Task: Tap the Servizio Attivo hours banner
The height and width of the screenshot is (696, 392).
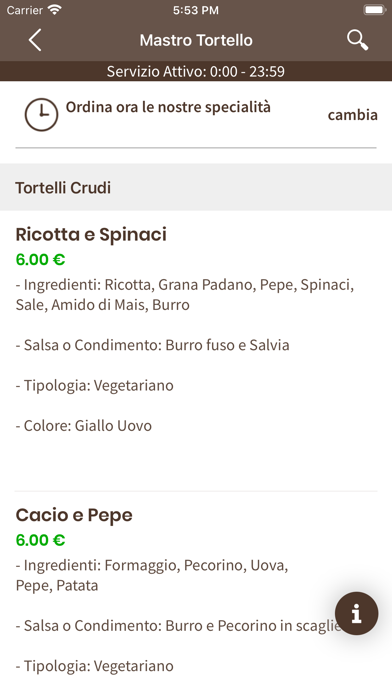Action: tap(196, 71)
